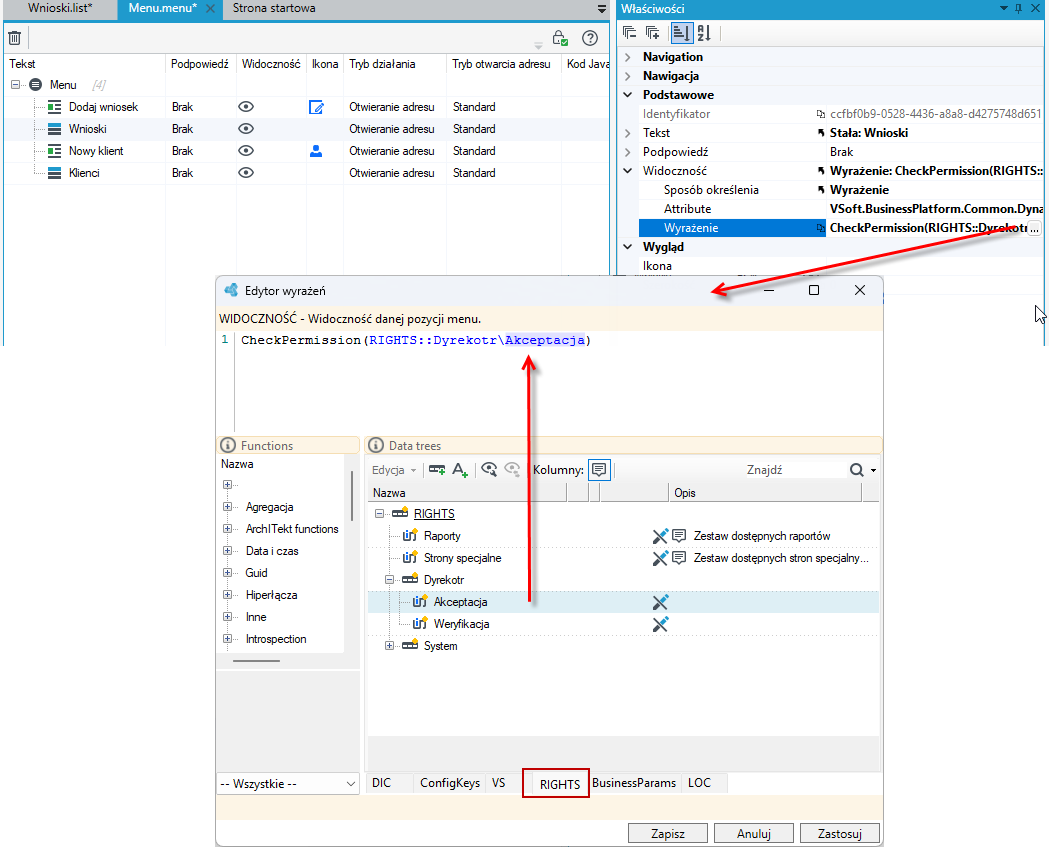The width and height of the screenshot is (1049, 857).
Task: Select categorized view icon in Właściwości toolbar
Action: click(682, 32)
